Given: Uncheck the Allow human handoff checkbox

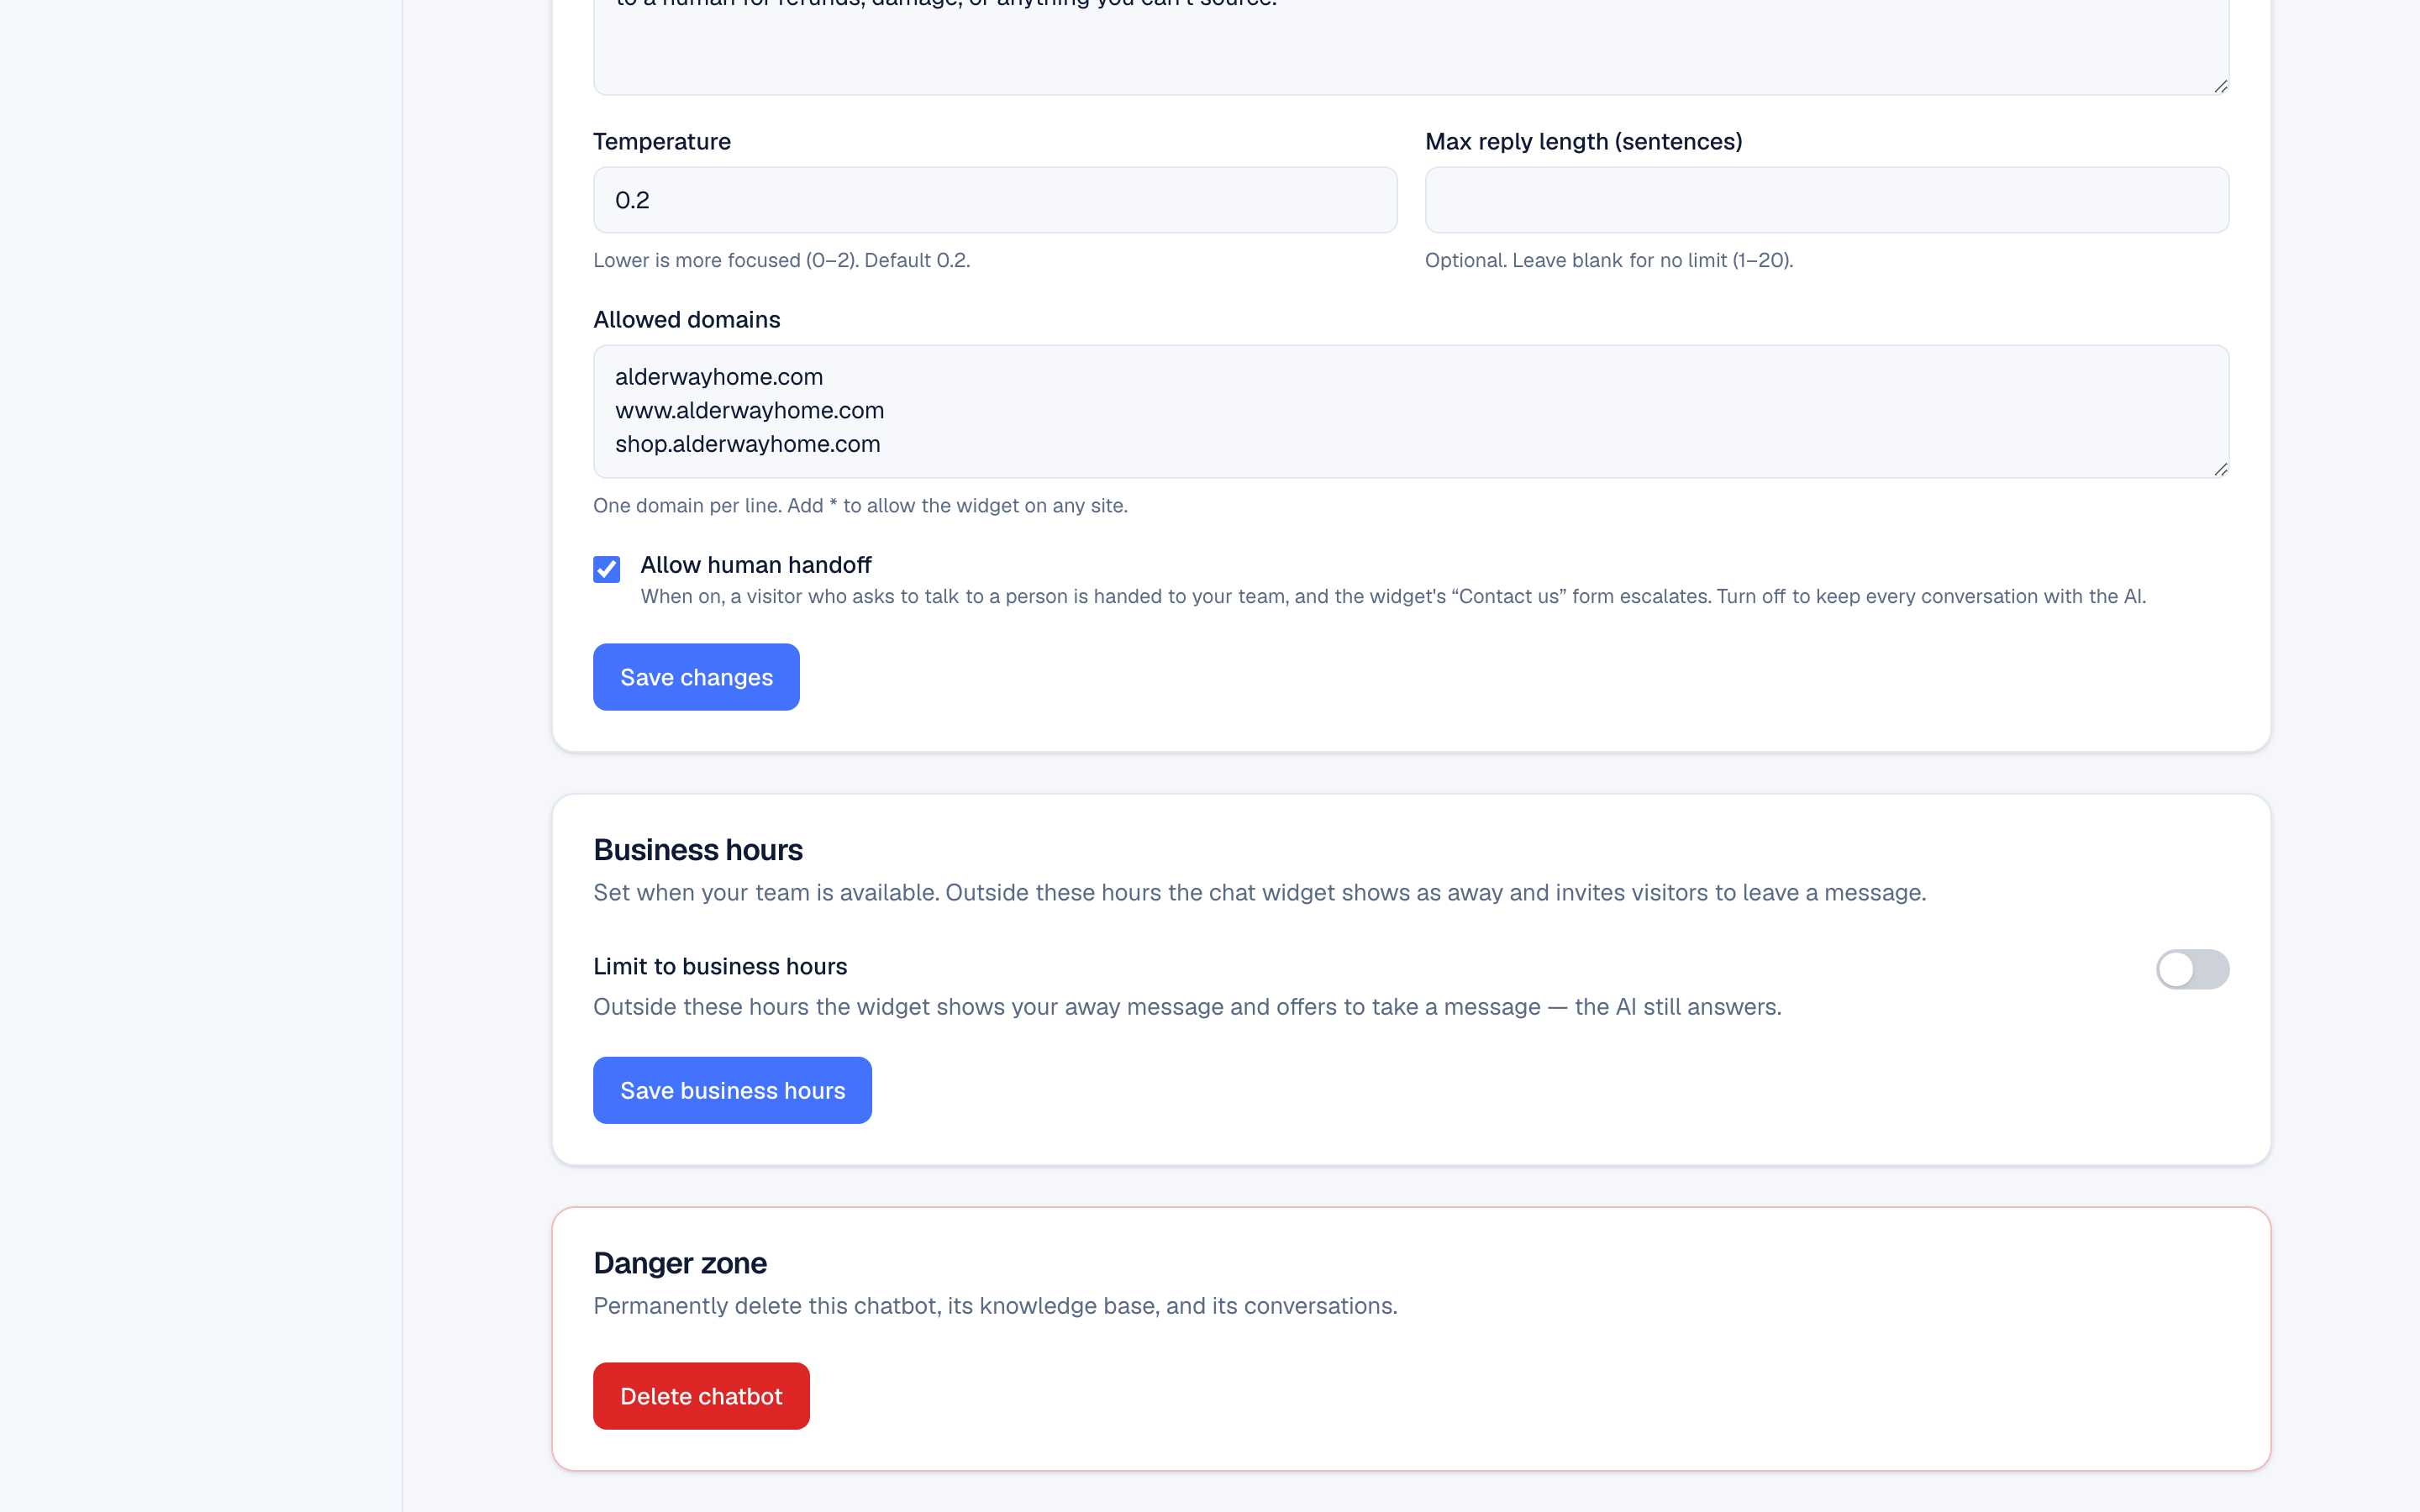Looking at the screenshot, I should (606, 569).
